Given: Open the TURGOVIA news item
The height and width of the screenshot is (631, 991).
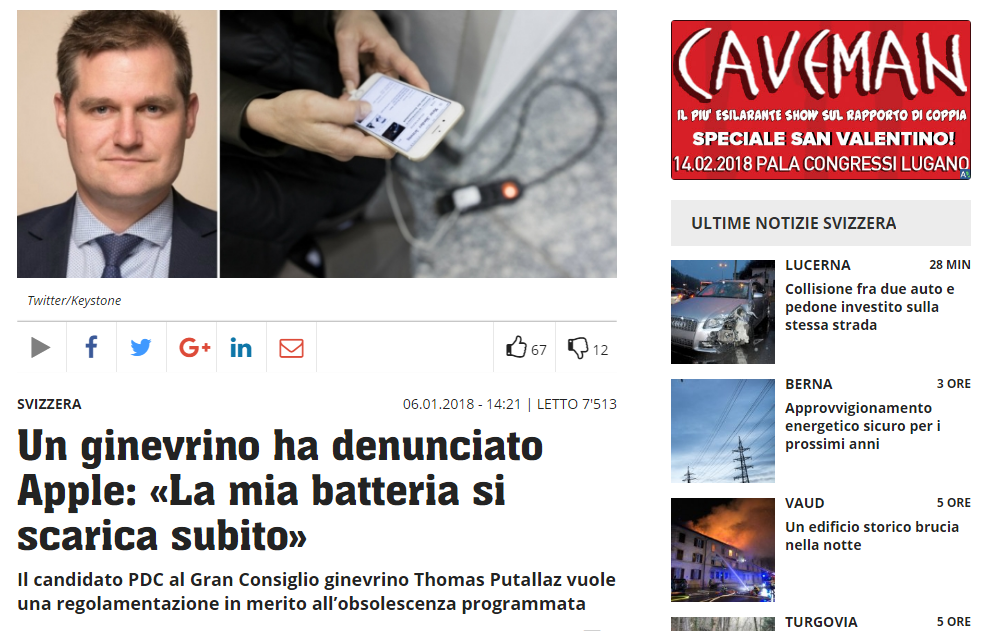Looking at the screenshot, I should (821, 622).
